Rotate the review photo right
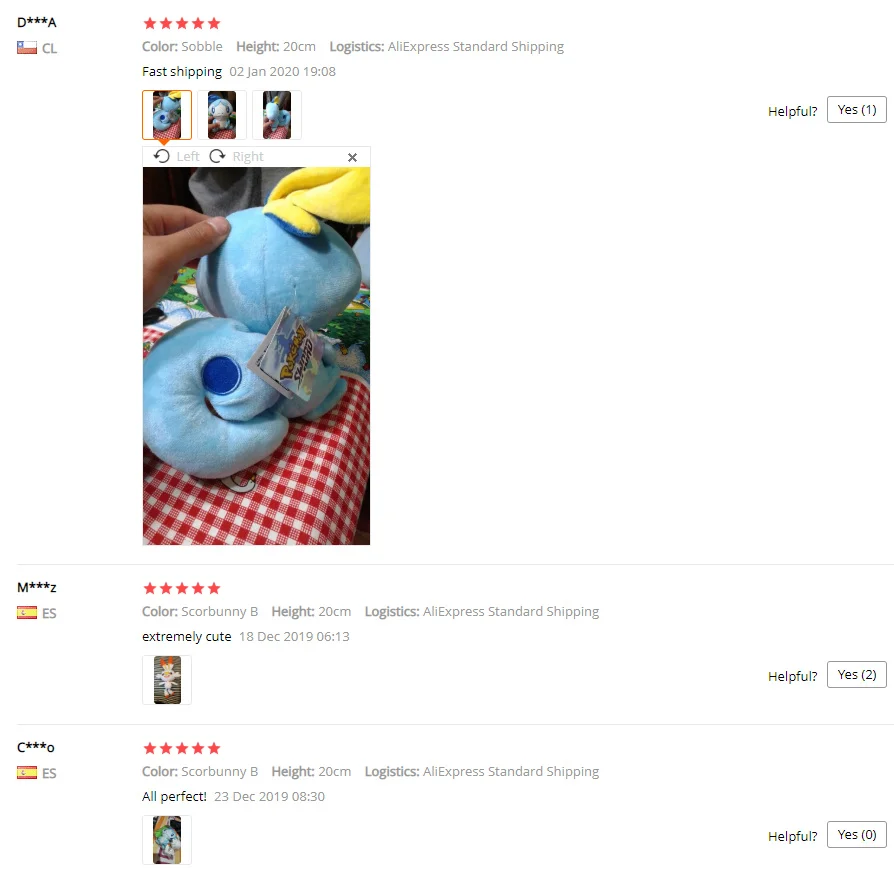Screen dimensions: 894x876 (x=237, y=156)
